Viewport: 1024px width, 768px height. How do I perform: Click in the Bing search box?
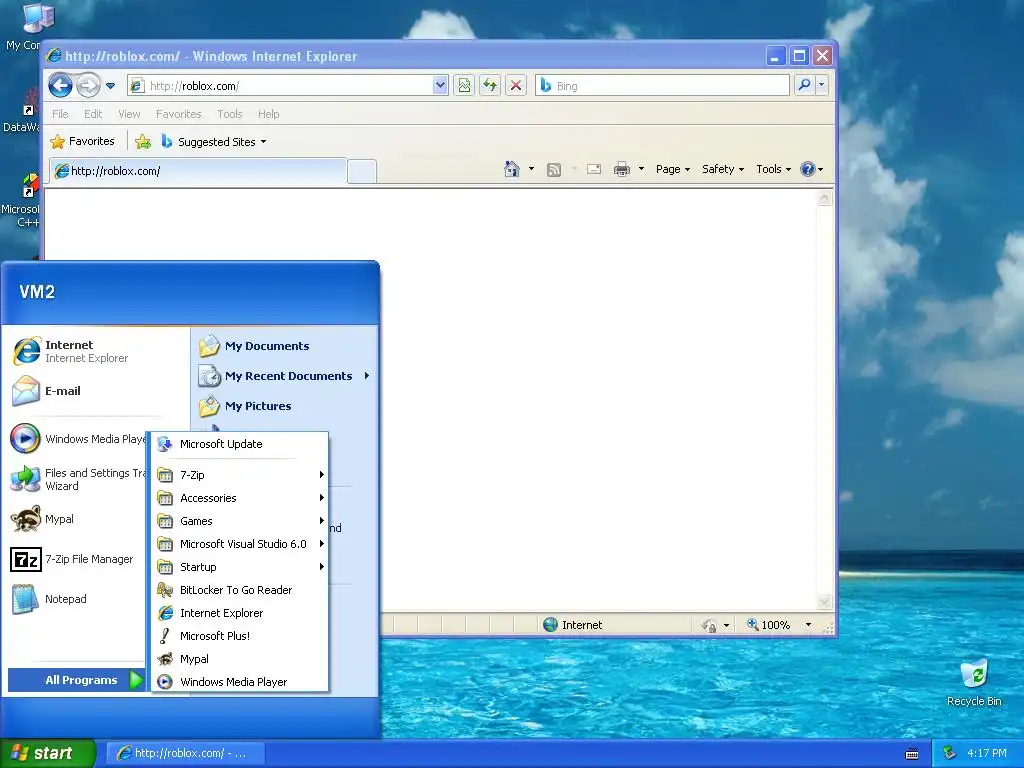pyautogui.click(x=662, y=86)
